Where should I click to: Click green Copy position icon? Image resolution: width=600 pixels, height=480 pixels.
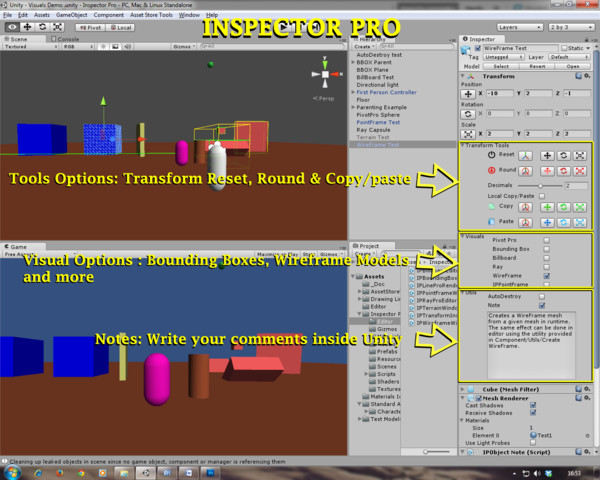[547, 207]
